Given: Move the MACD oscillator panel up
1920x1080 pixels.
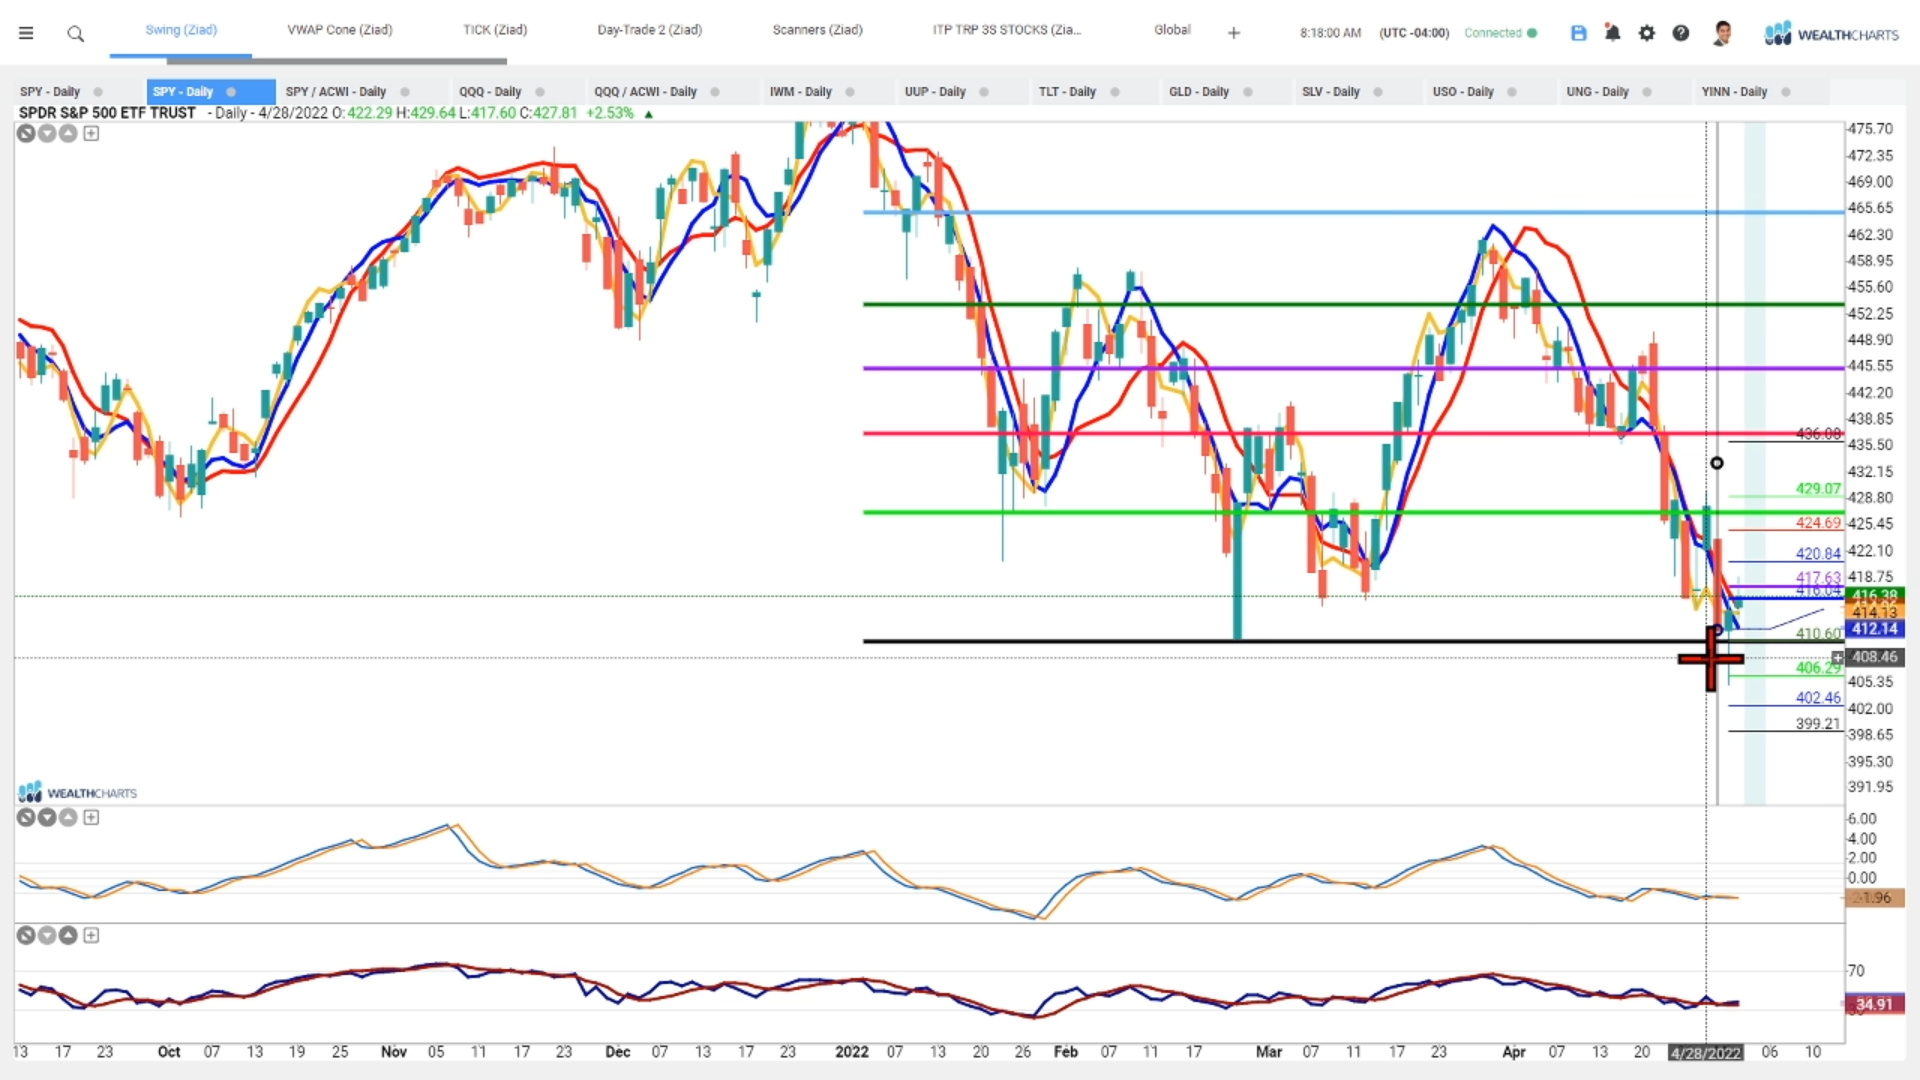Looking at the screenshot, I should click(68, 817).
